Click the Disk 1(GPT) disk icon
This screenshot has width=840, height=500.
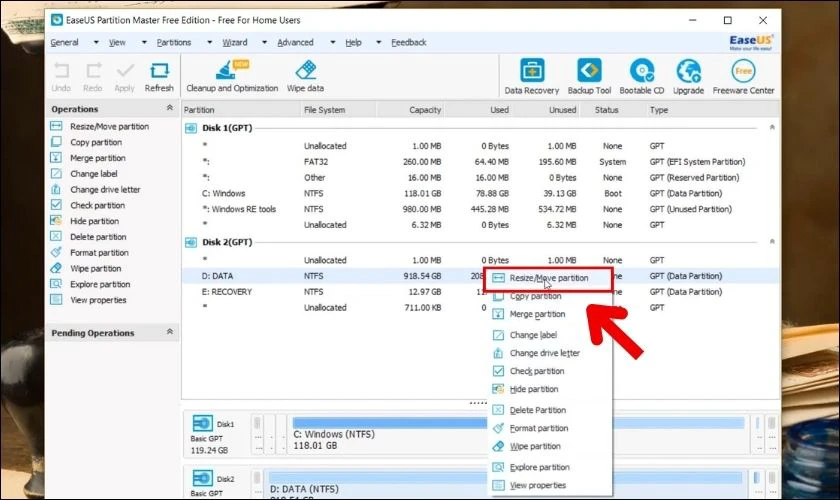[x=191, y=128]
